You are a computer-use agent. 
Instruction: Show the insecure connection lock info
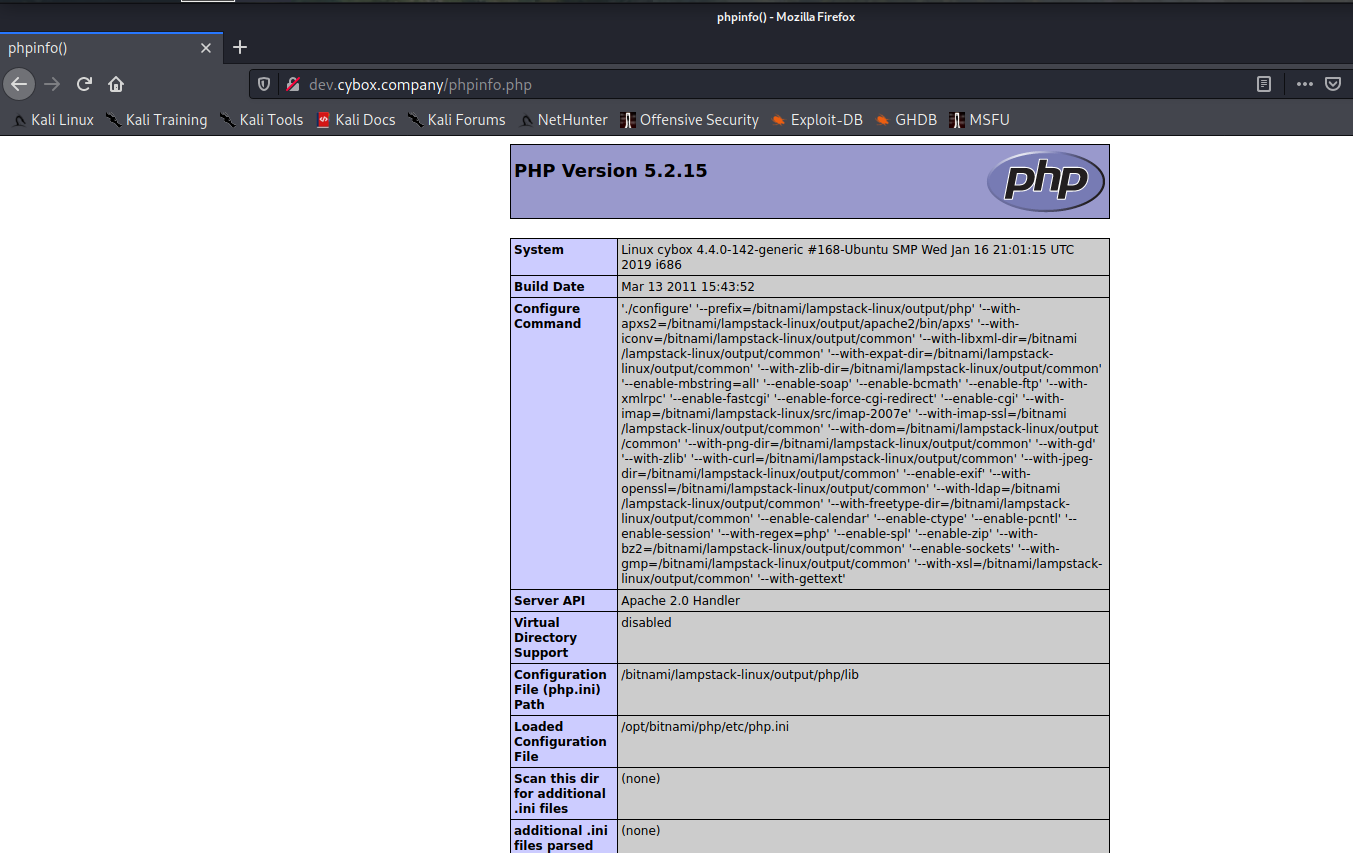[x=292, y=84]
